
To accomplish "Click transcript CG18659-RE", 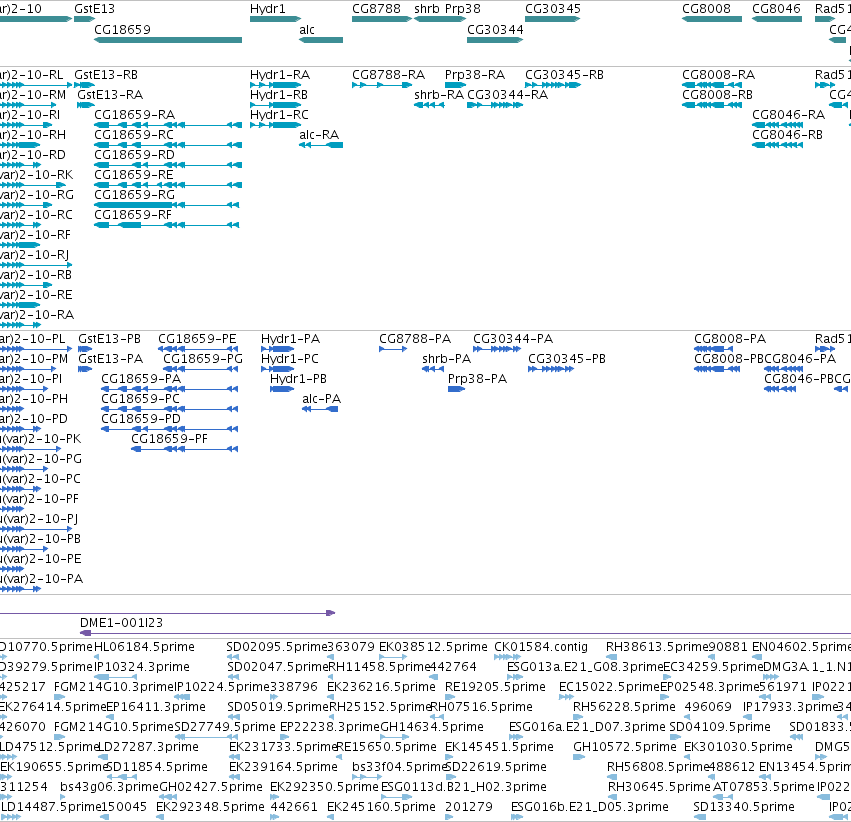I will [134, 175].
